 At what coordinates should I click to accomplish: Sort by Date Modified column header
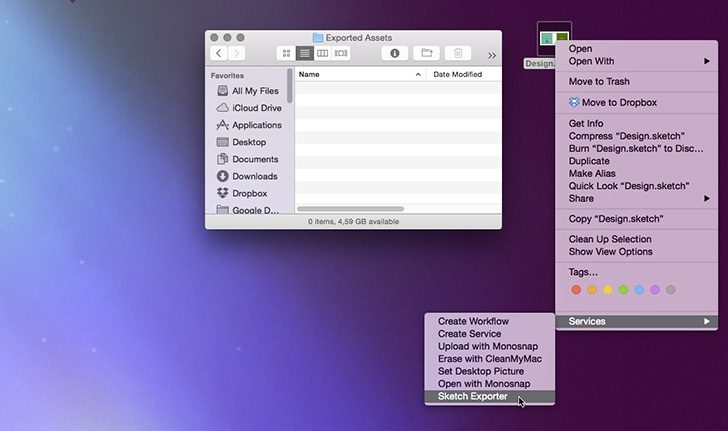(457, 74)
